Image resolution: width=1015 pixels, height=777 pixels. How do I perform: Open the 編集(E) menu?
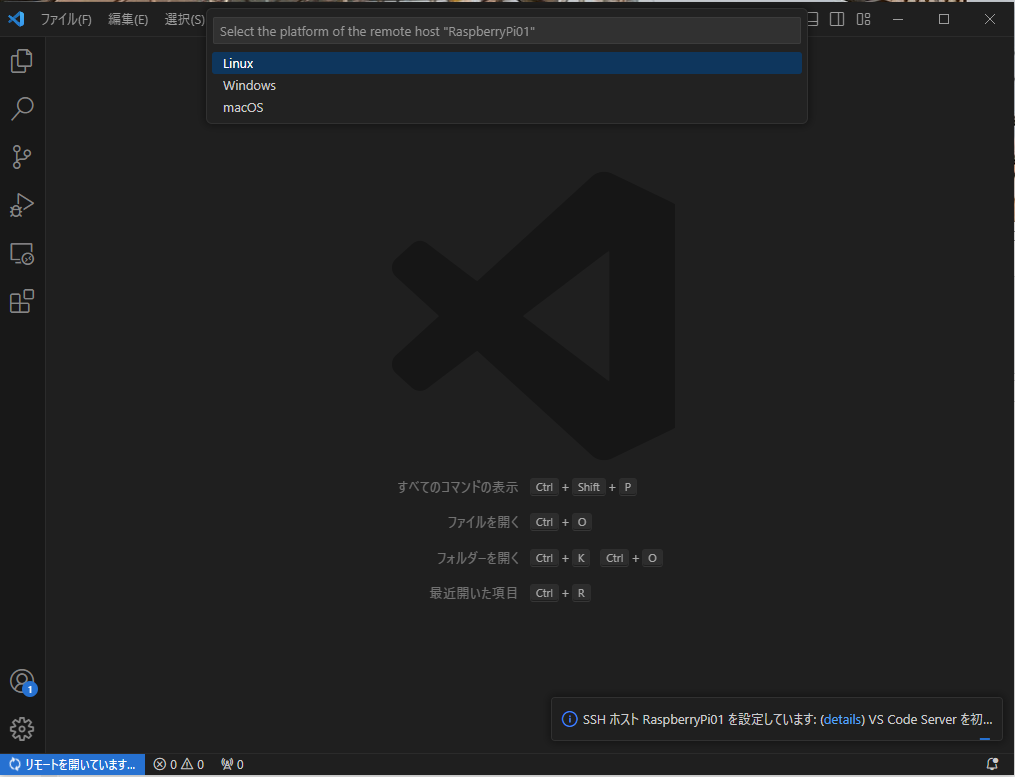(128, 19)
